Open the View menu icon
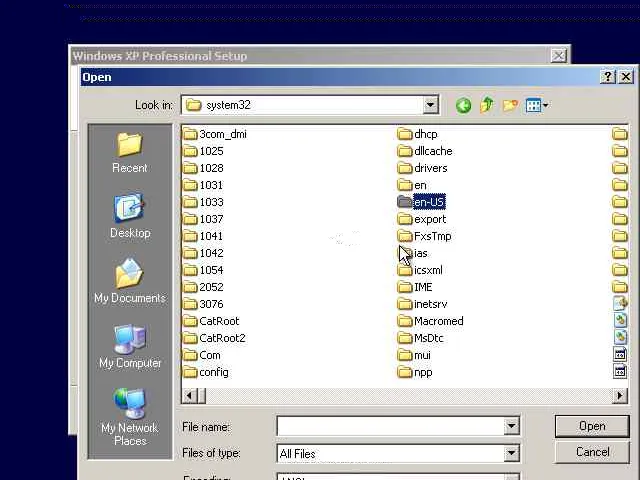This screenshot has height=480, width=640. [537, 106]
